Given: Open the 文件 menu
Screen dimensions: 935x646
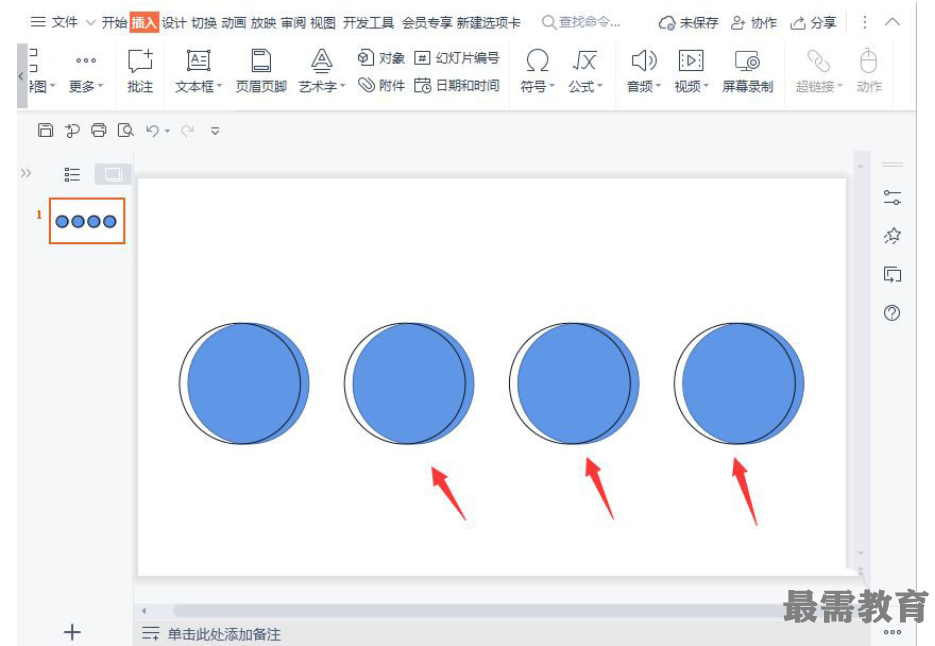Looking at the screenshot, I should [64, 22].
